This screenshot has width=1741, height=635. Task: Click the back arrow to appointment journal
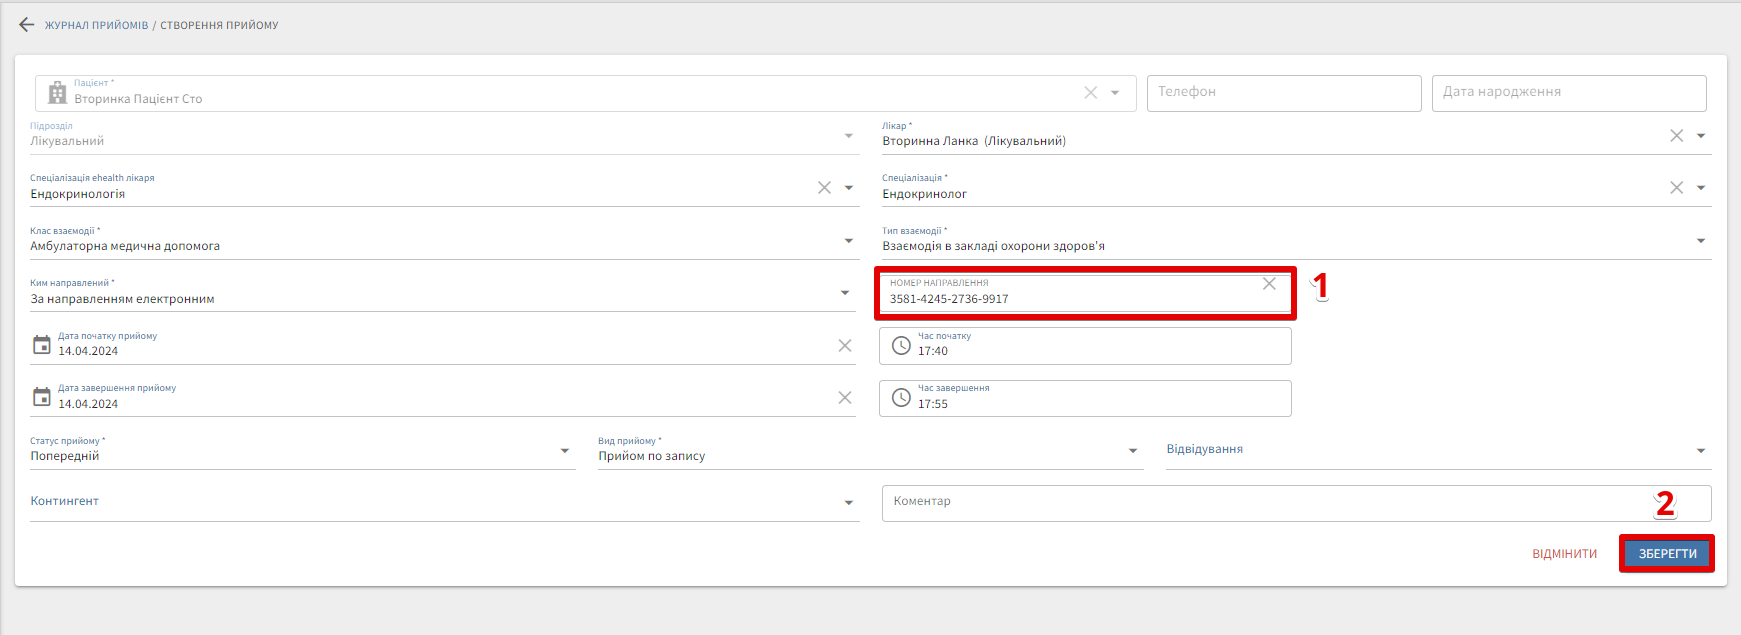tap(26, 25)
